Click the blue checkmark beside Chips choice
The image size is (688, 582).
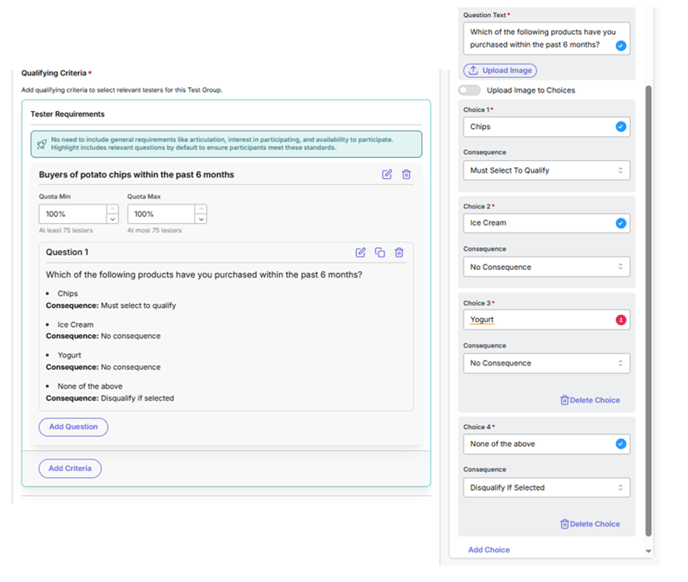(x=620, y=127)
